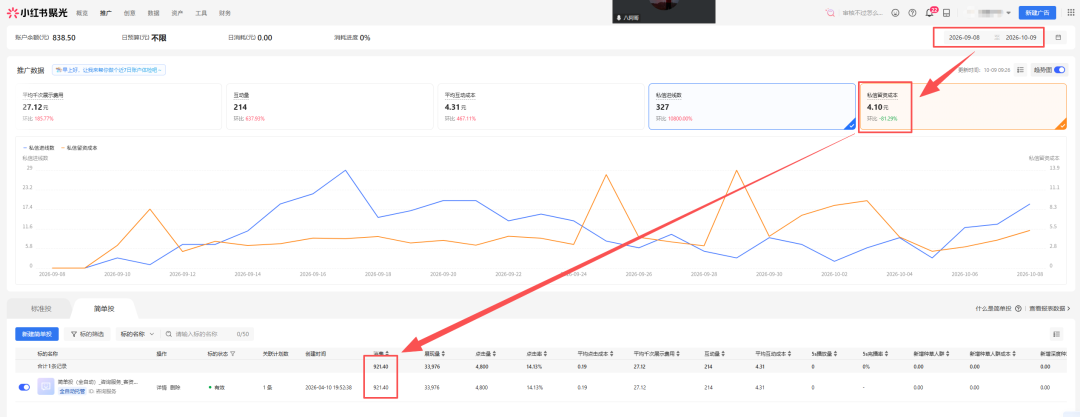Viewport: 1080px width, 417px height.
Task: Click the table column settings icon
Action: pos(1057,334)
